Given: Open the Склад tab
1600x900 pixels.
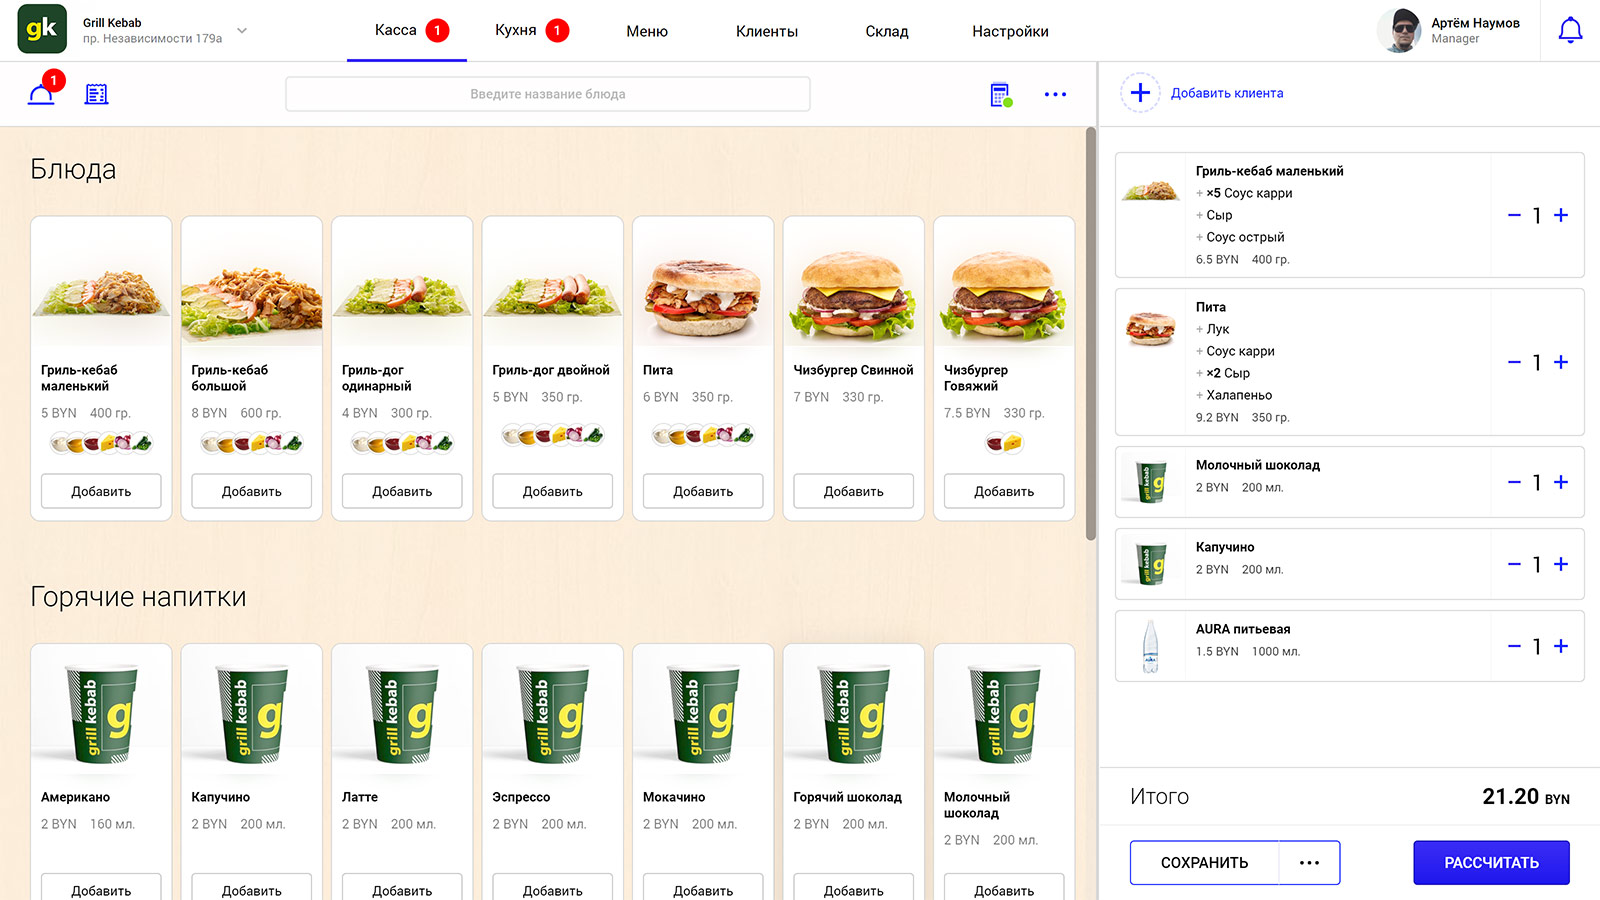Looking at the screenshot, I should [886, 31].
